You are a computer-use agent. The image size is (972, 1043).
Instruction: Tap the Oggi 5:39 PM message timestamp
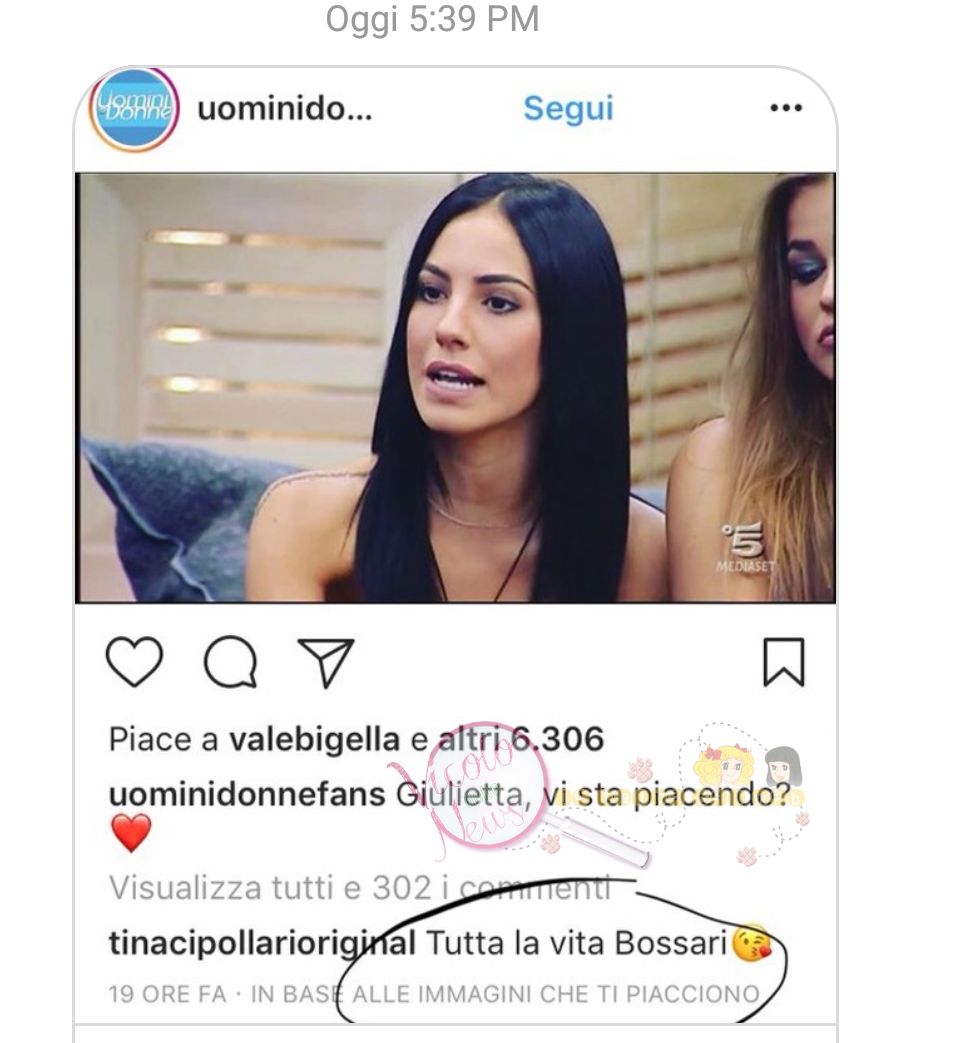[x=432, y=19]
